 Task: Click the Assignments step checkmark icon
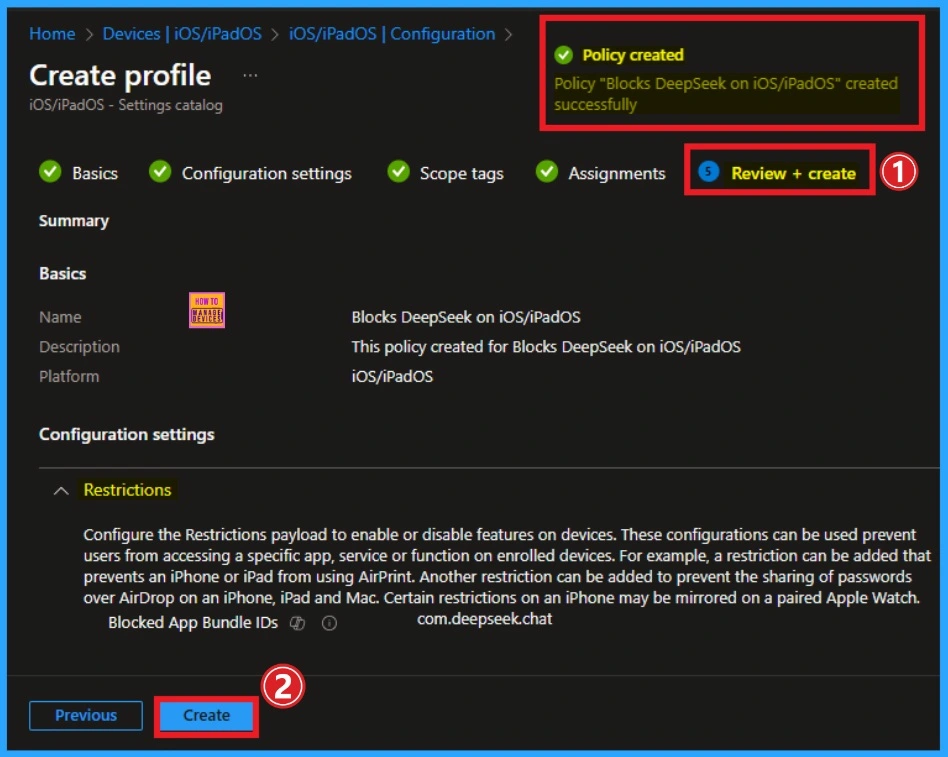547,172
